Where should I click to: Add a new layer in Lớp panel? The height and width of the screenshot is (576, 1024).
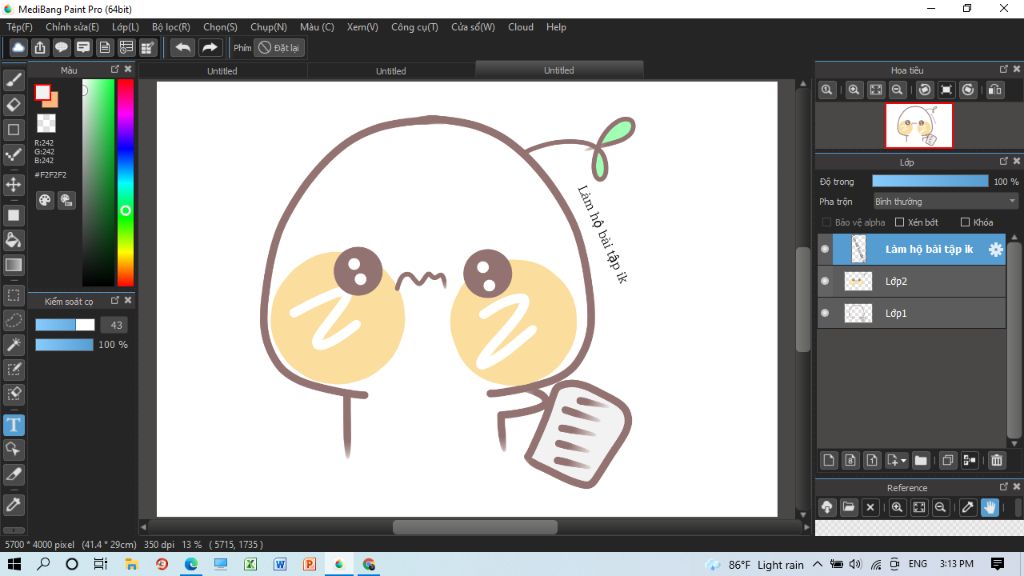tap(829, 460)
